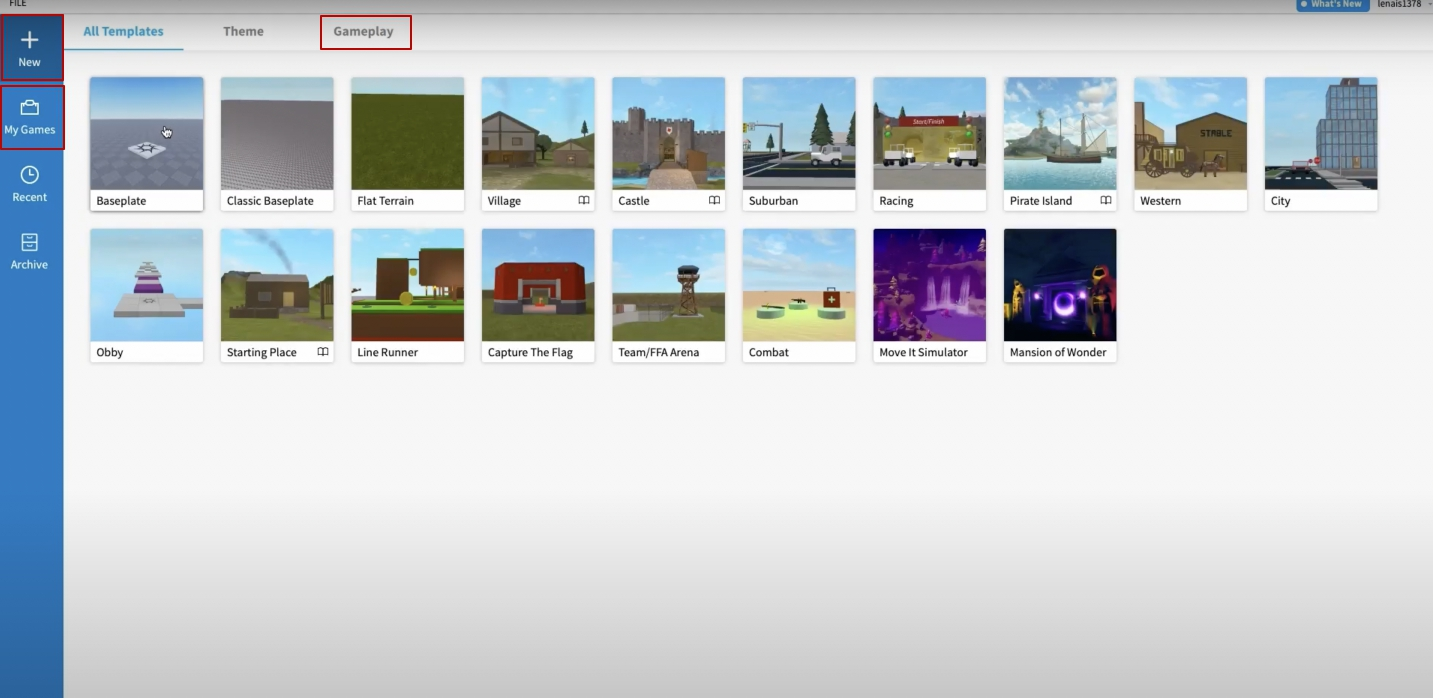Screen dimensions: 1433x698
Task: Click the What's New button
Action: (1331, 4)
